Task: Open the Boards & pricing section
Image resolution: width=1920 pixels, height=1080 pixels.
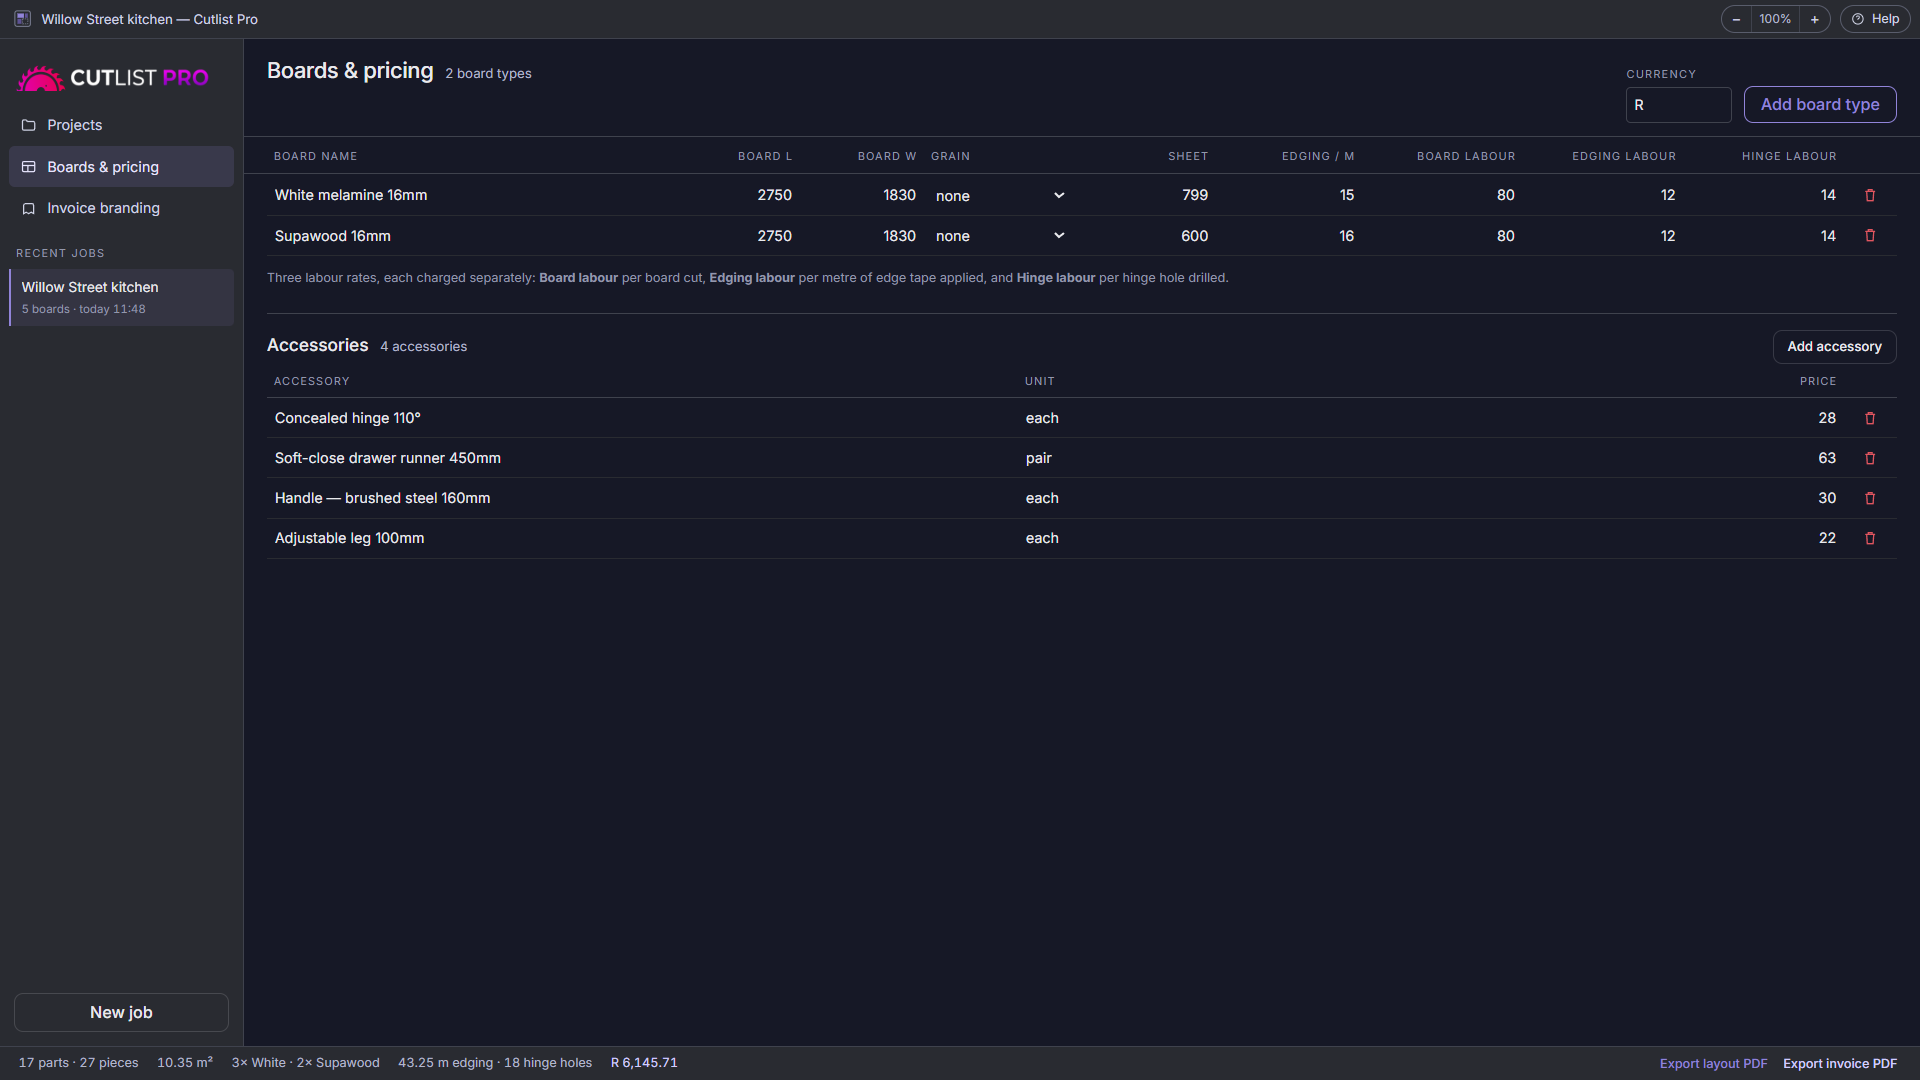Action: 121,167
